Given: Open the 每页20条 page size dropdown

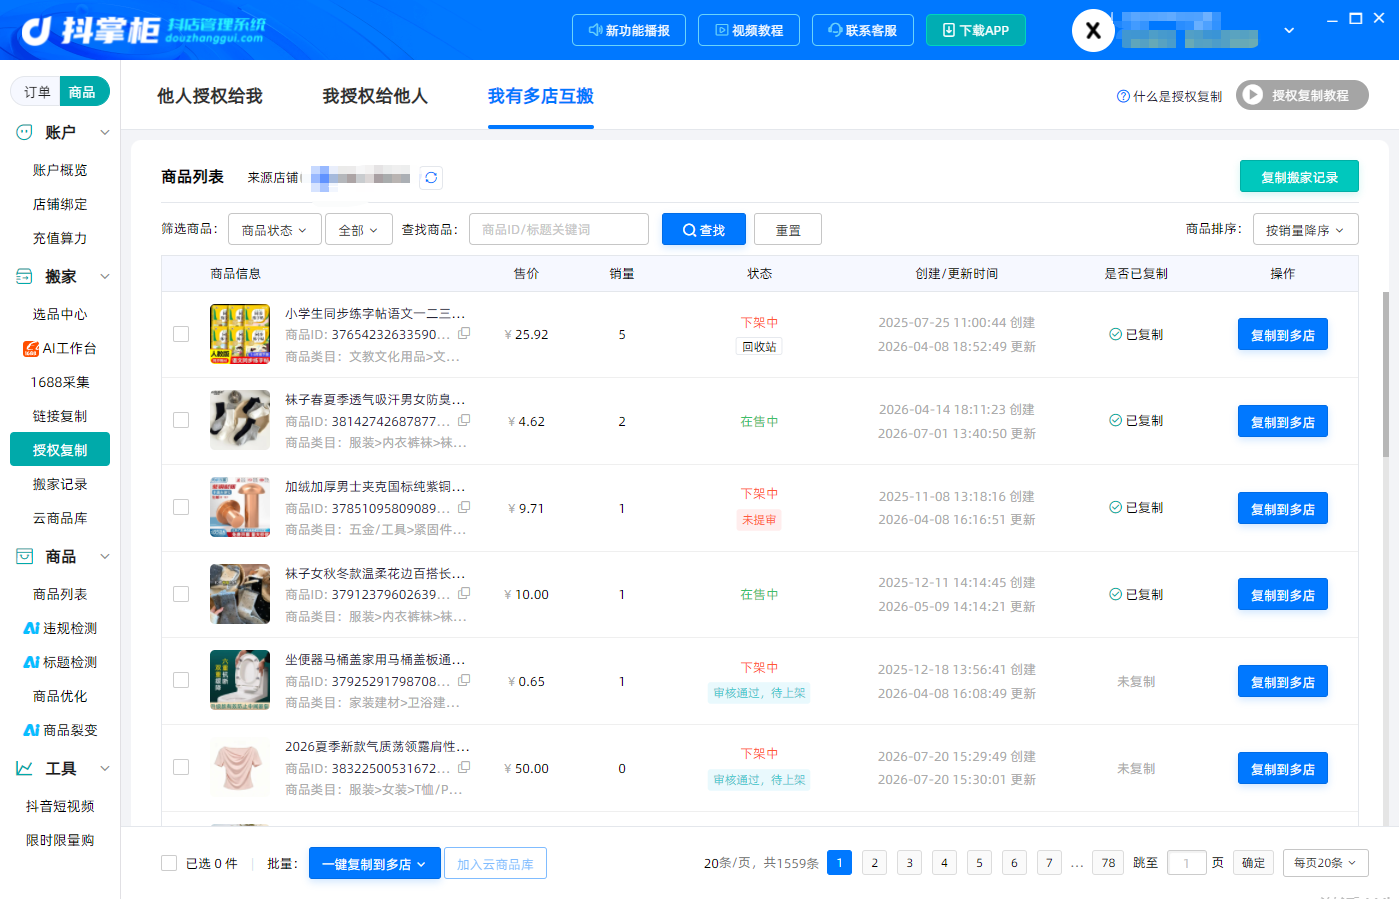Looking at the screenshot, I should (x=1326, y=863).
